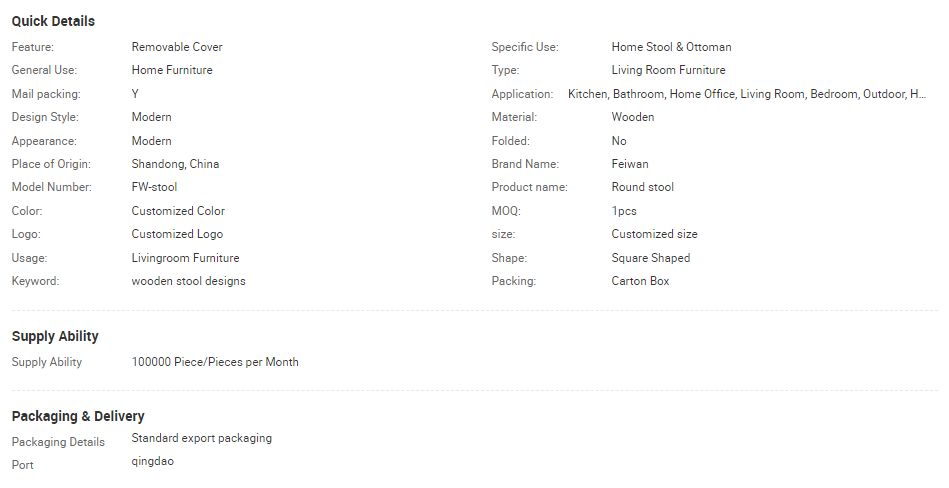Screen dimensions: 949x488
Task: Select the Carton Box packing value
Action: click(x=640, y=281)
